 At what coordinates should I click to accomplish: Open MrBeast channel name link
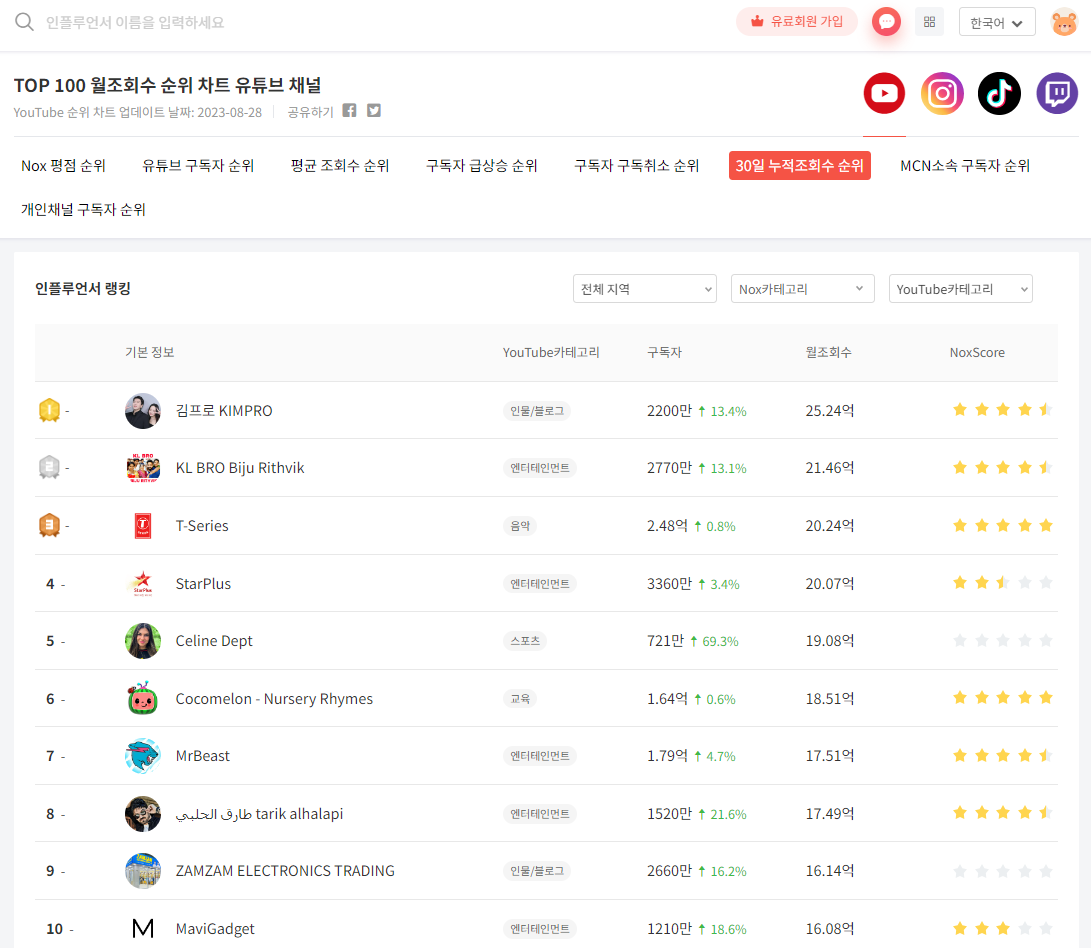pos(202,756)
